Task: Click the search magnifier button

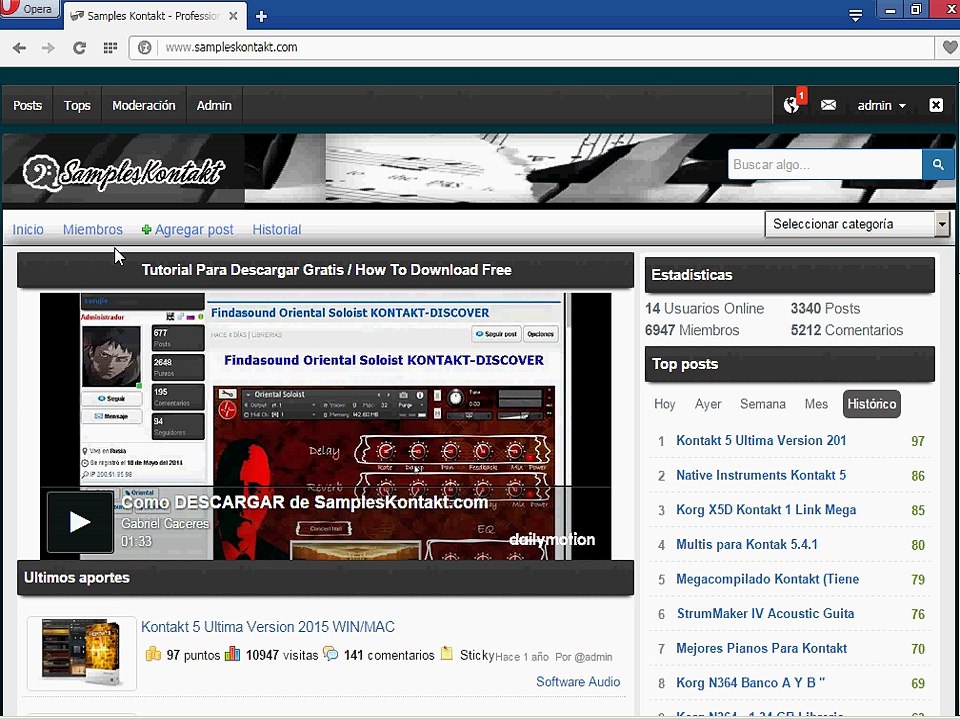Action: pyautogui.click(x=938, y=164)
